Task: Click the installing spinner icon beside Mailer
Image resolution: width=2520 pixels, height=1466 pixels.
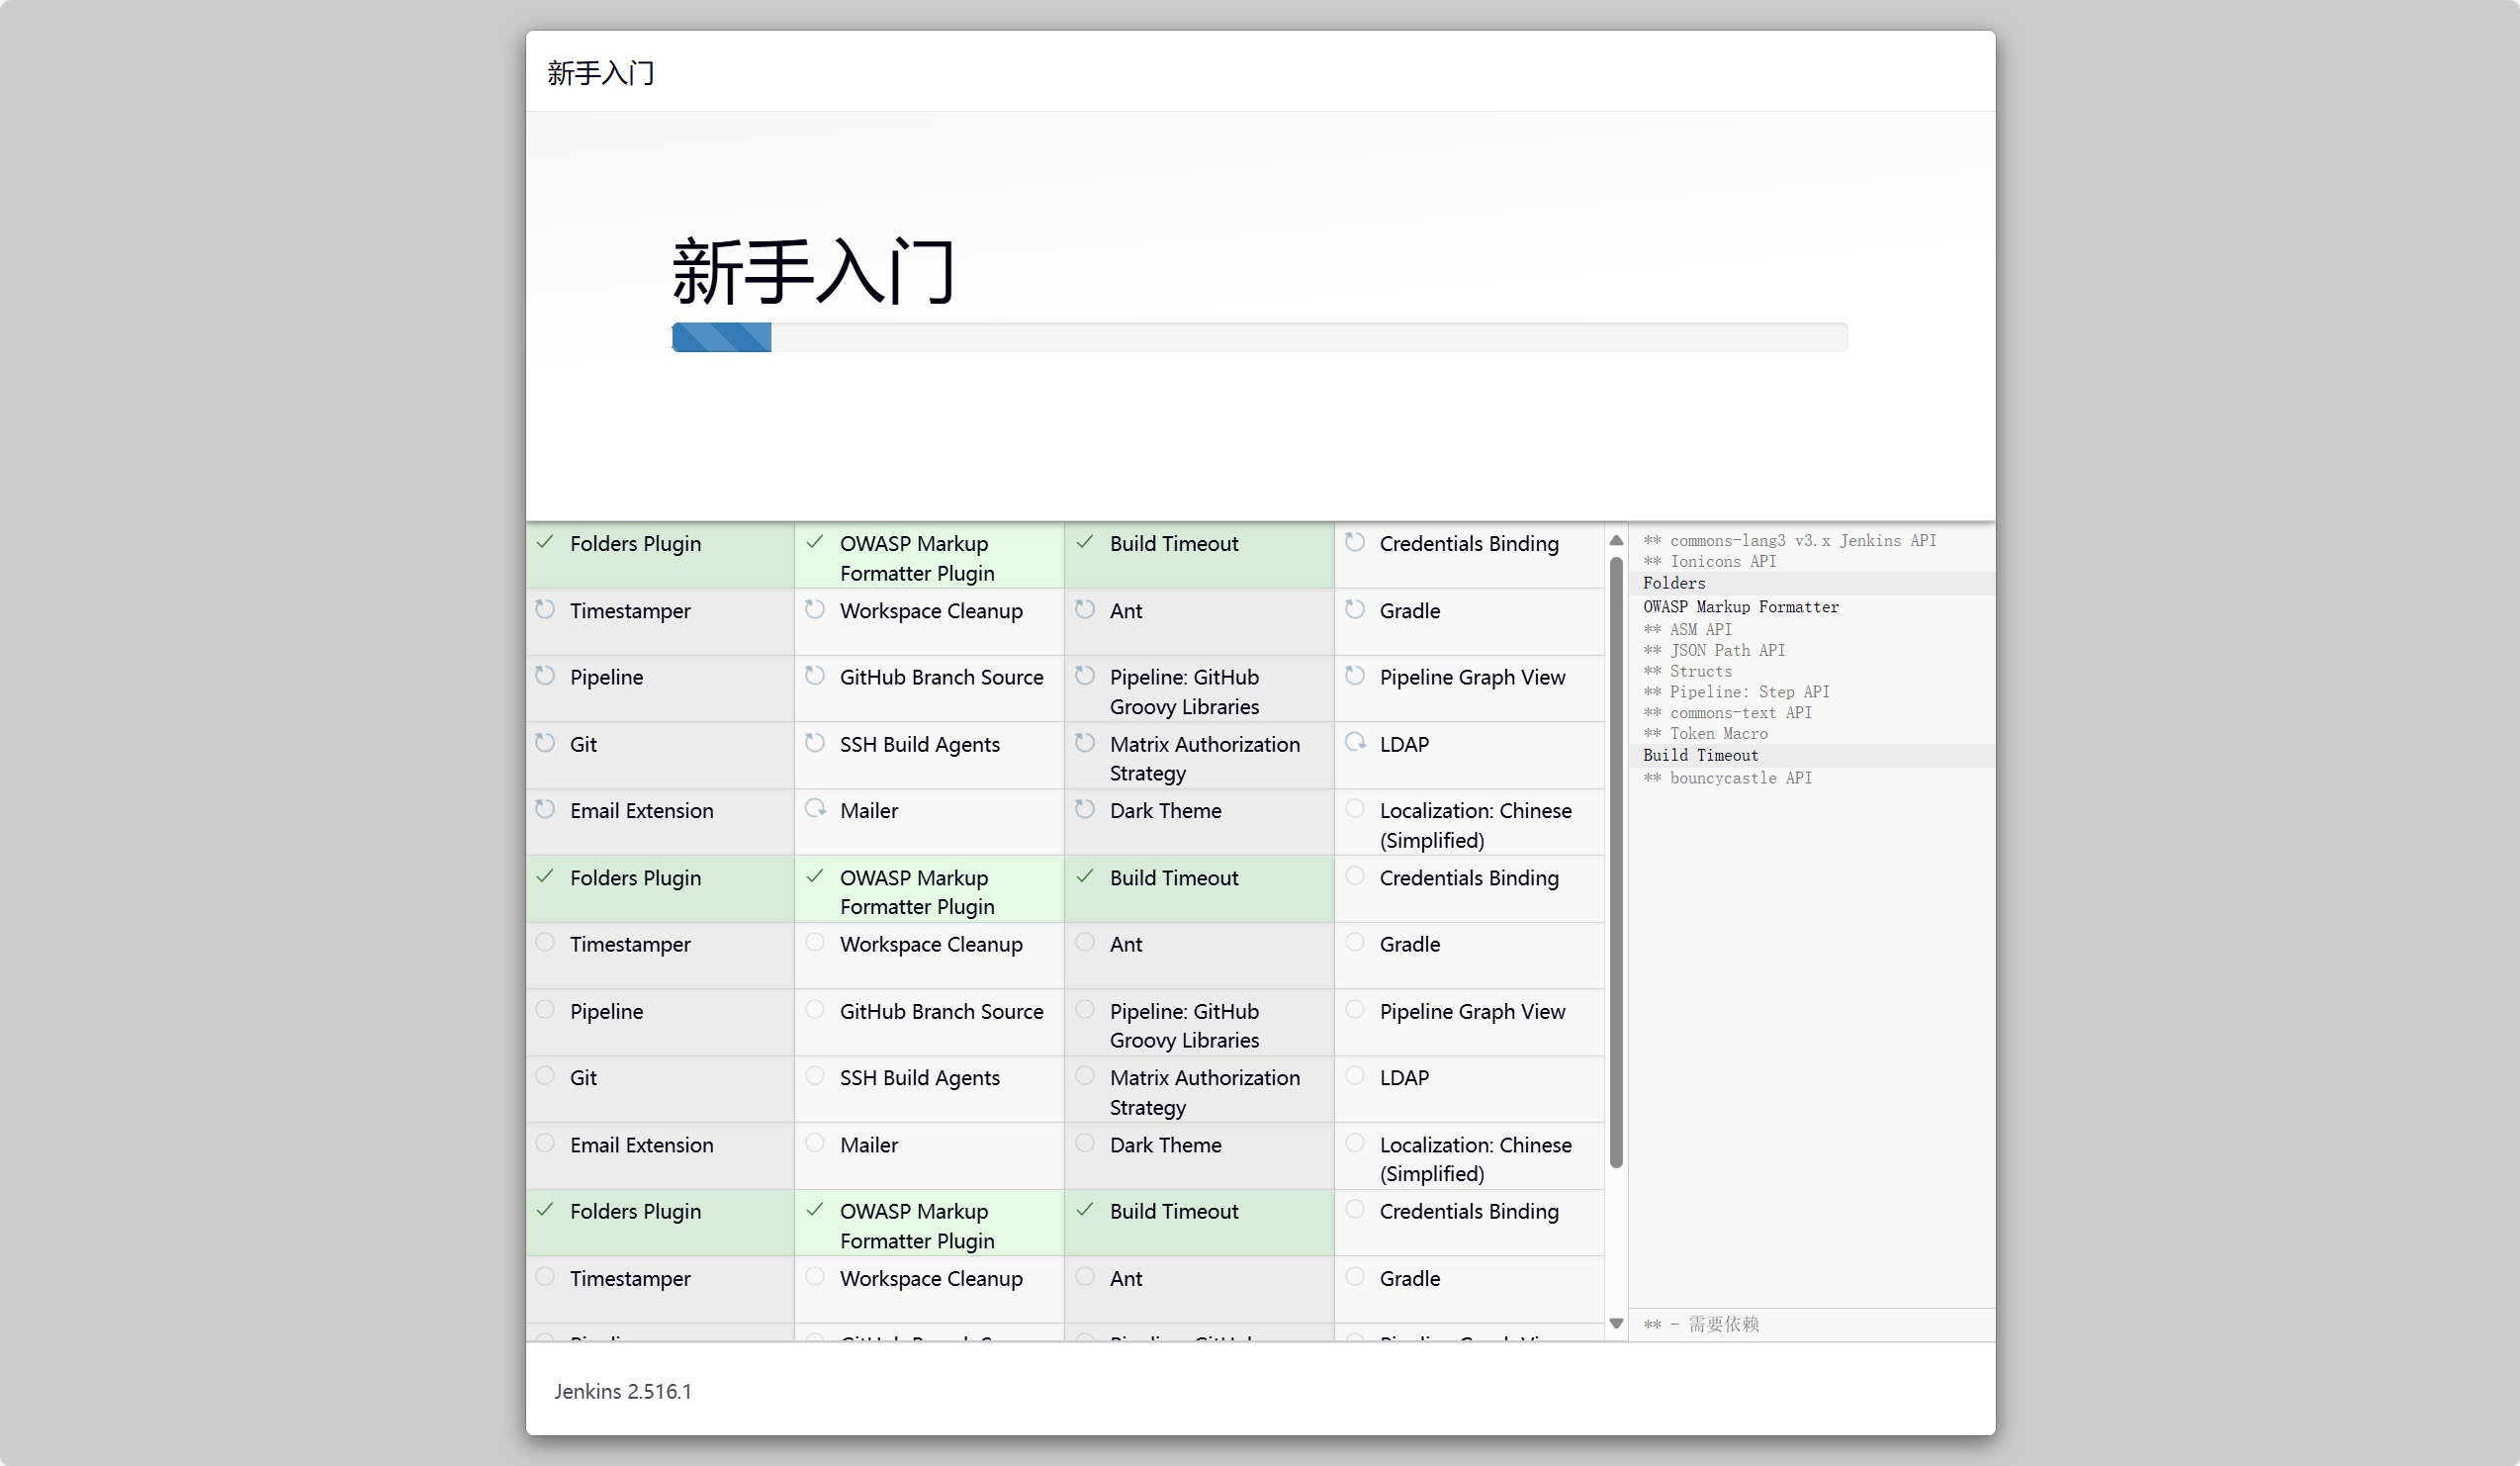Action: 815,809
